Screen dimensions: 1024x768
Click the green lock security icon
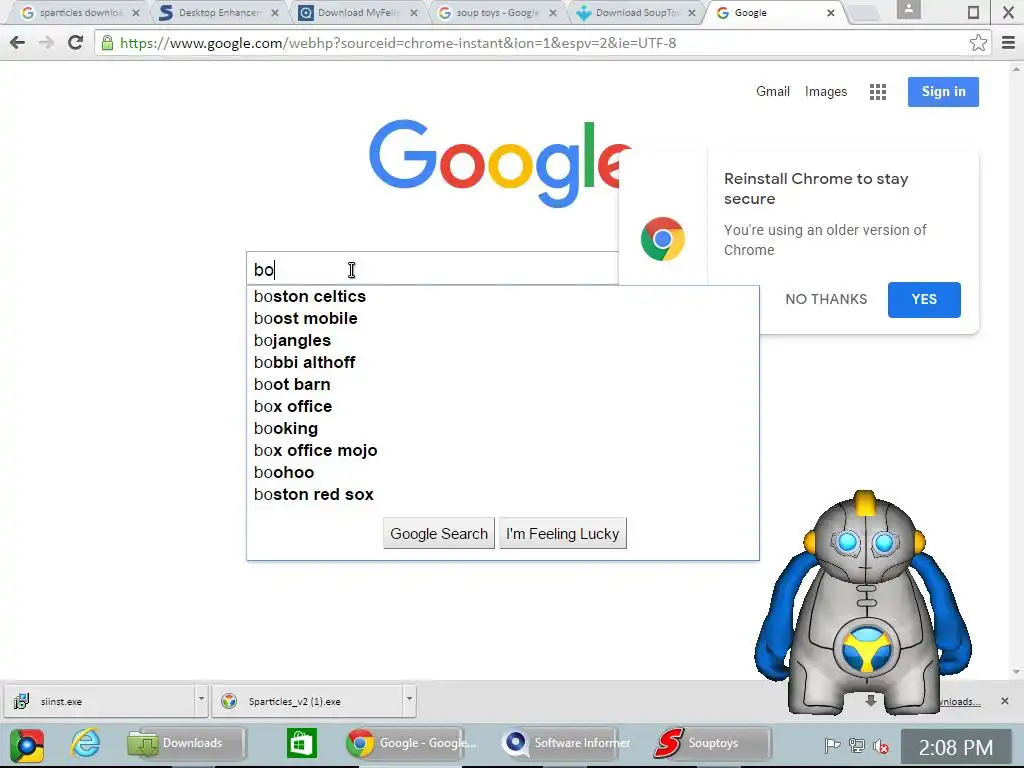tap(107, 43)
